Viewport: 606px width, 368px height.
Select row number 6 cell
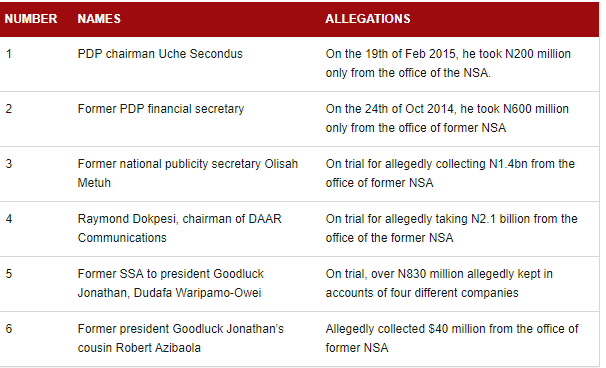pos(9,329)
